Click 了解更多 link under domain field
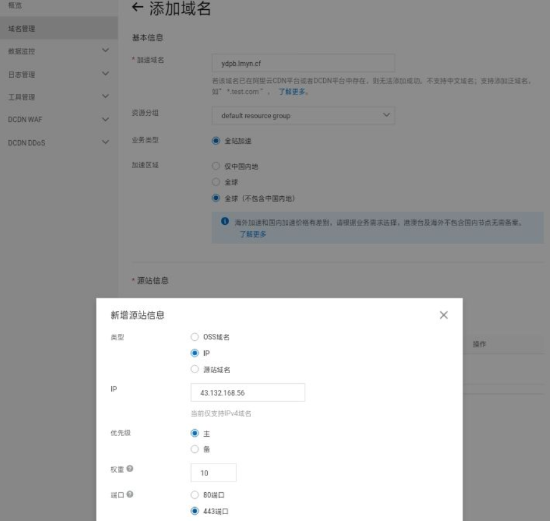This screenshot has width=552, height=521. point(291,92)
